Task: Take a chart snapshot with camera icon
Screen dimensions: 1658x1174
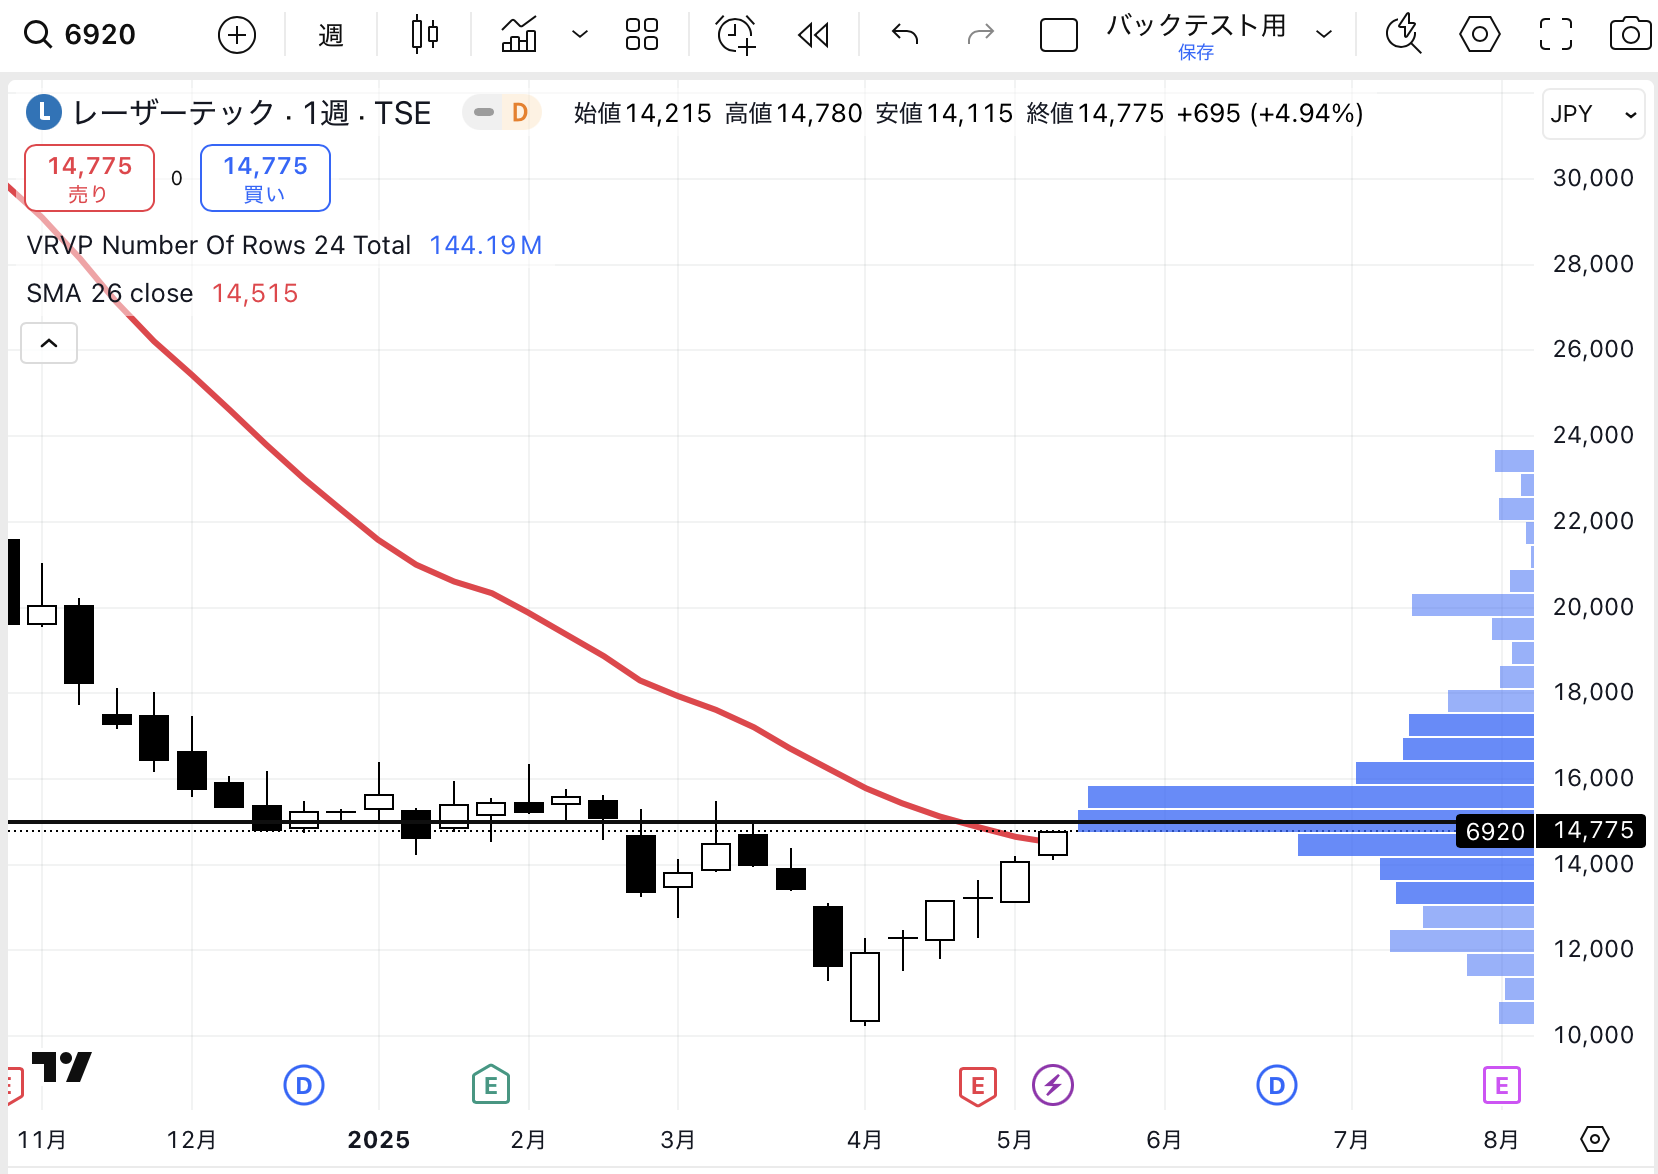Action: coord(1630,35)
